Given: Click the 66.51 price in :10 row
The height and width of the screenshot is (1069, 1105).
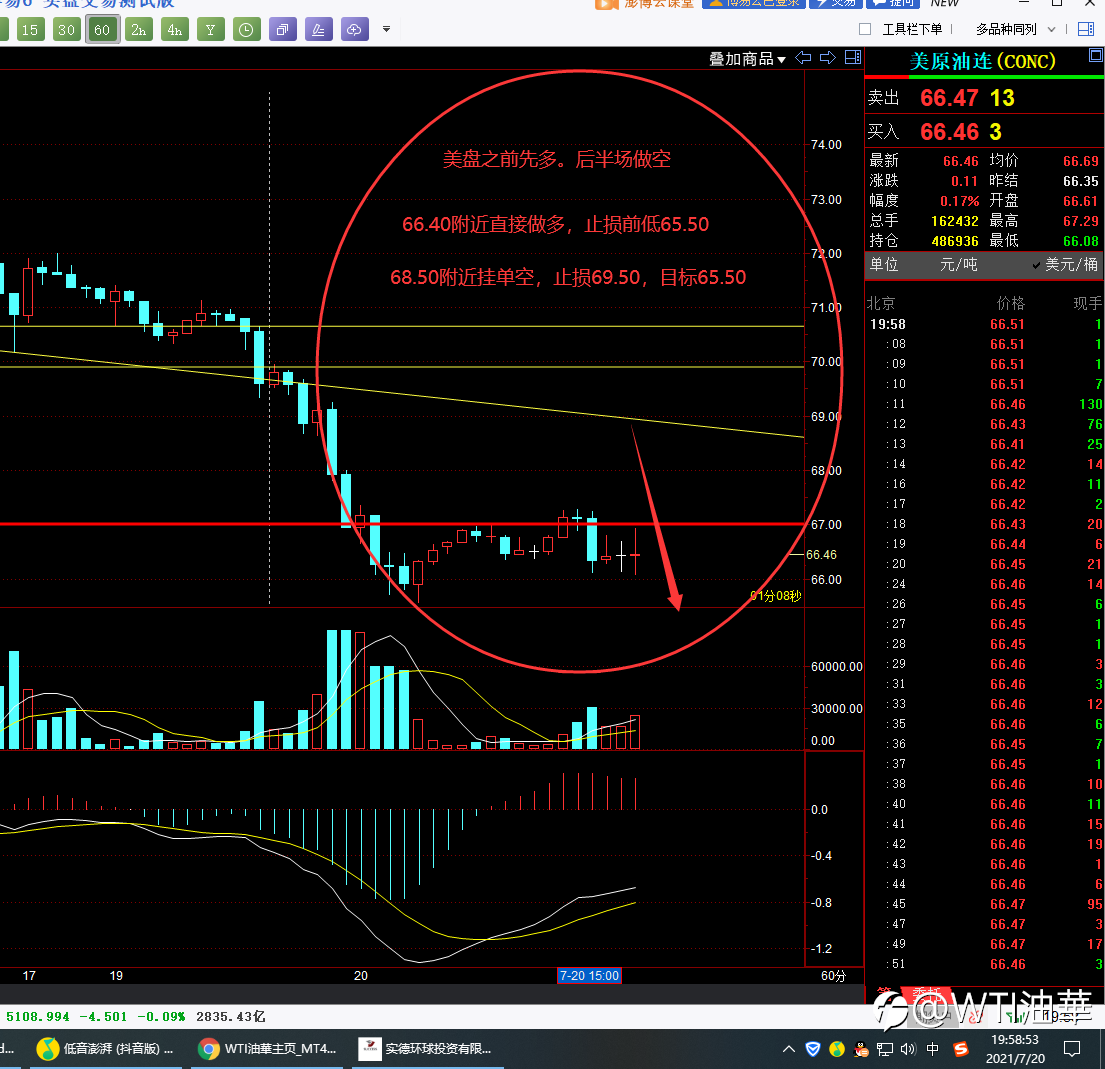Looking at the screenshot, I should point(1007,384).
